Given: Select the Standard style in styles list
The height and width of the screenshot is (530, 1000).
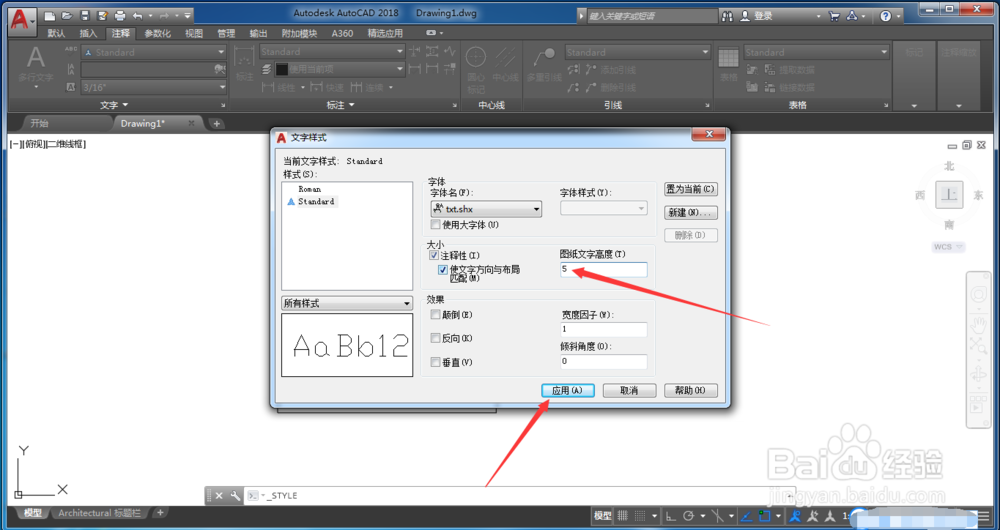Looking at the screenshot, I should (x=316, y=202).
